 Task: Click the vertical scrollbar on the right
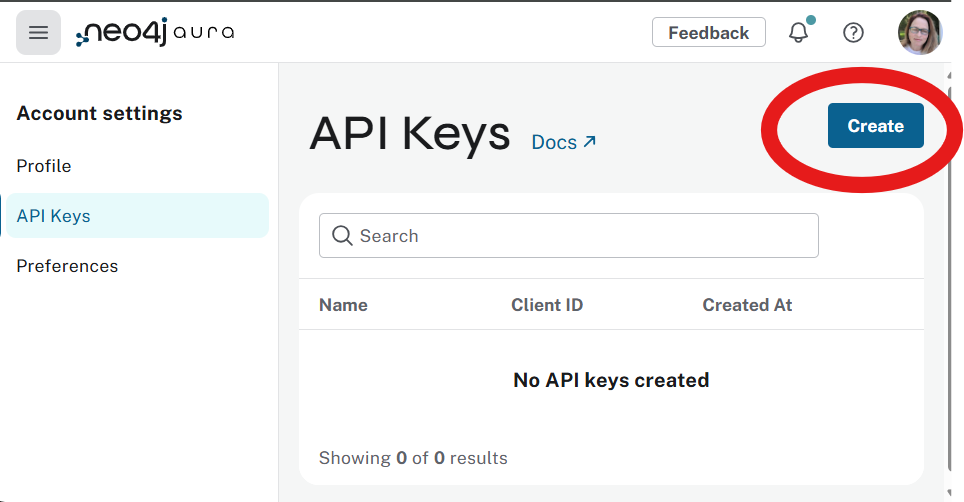949,283
